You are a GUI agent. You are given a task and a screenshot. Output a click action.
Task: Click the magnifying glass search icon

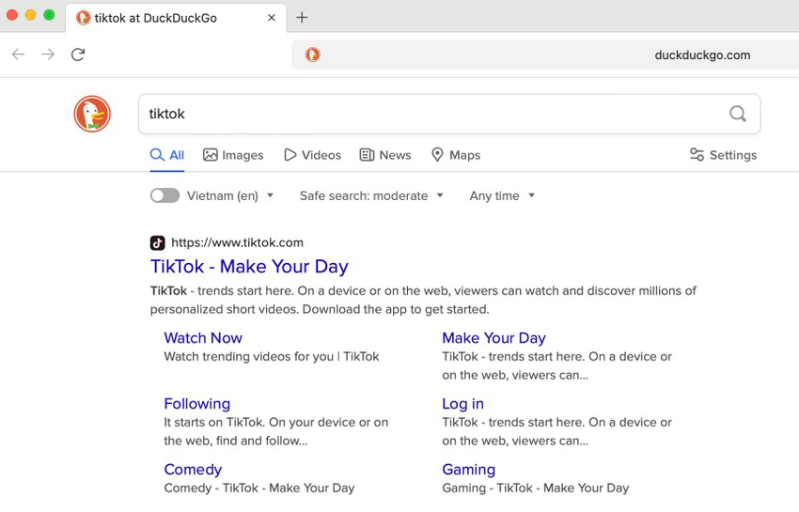click(x=737, y=114)
